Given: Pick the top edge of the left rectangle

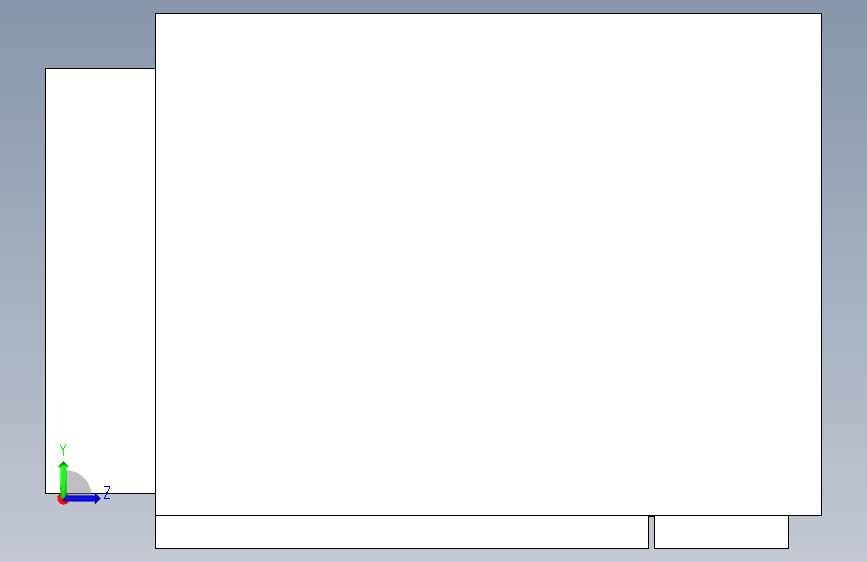Looking at the screenshot, I should [100, 69].
